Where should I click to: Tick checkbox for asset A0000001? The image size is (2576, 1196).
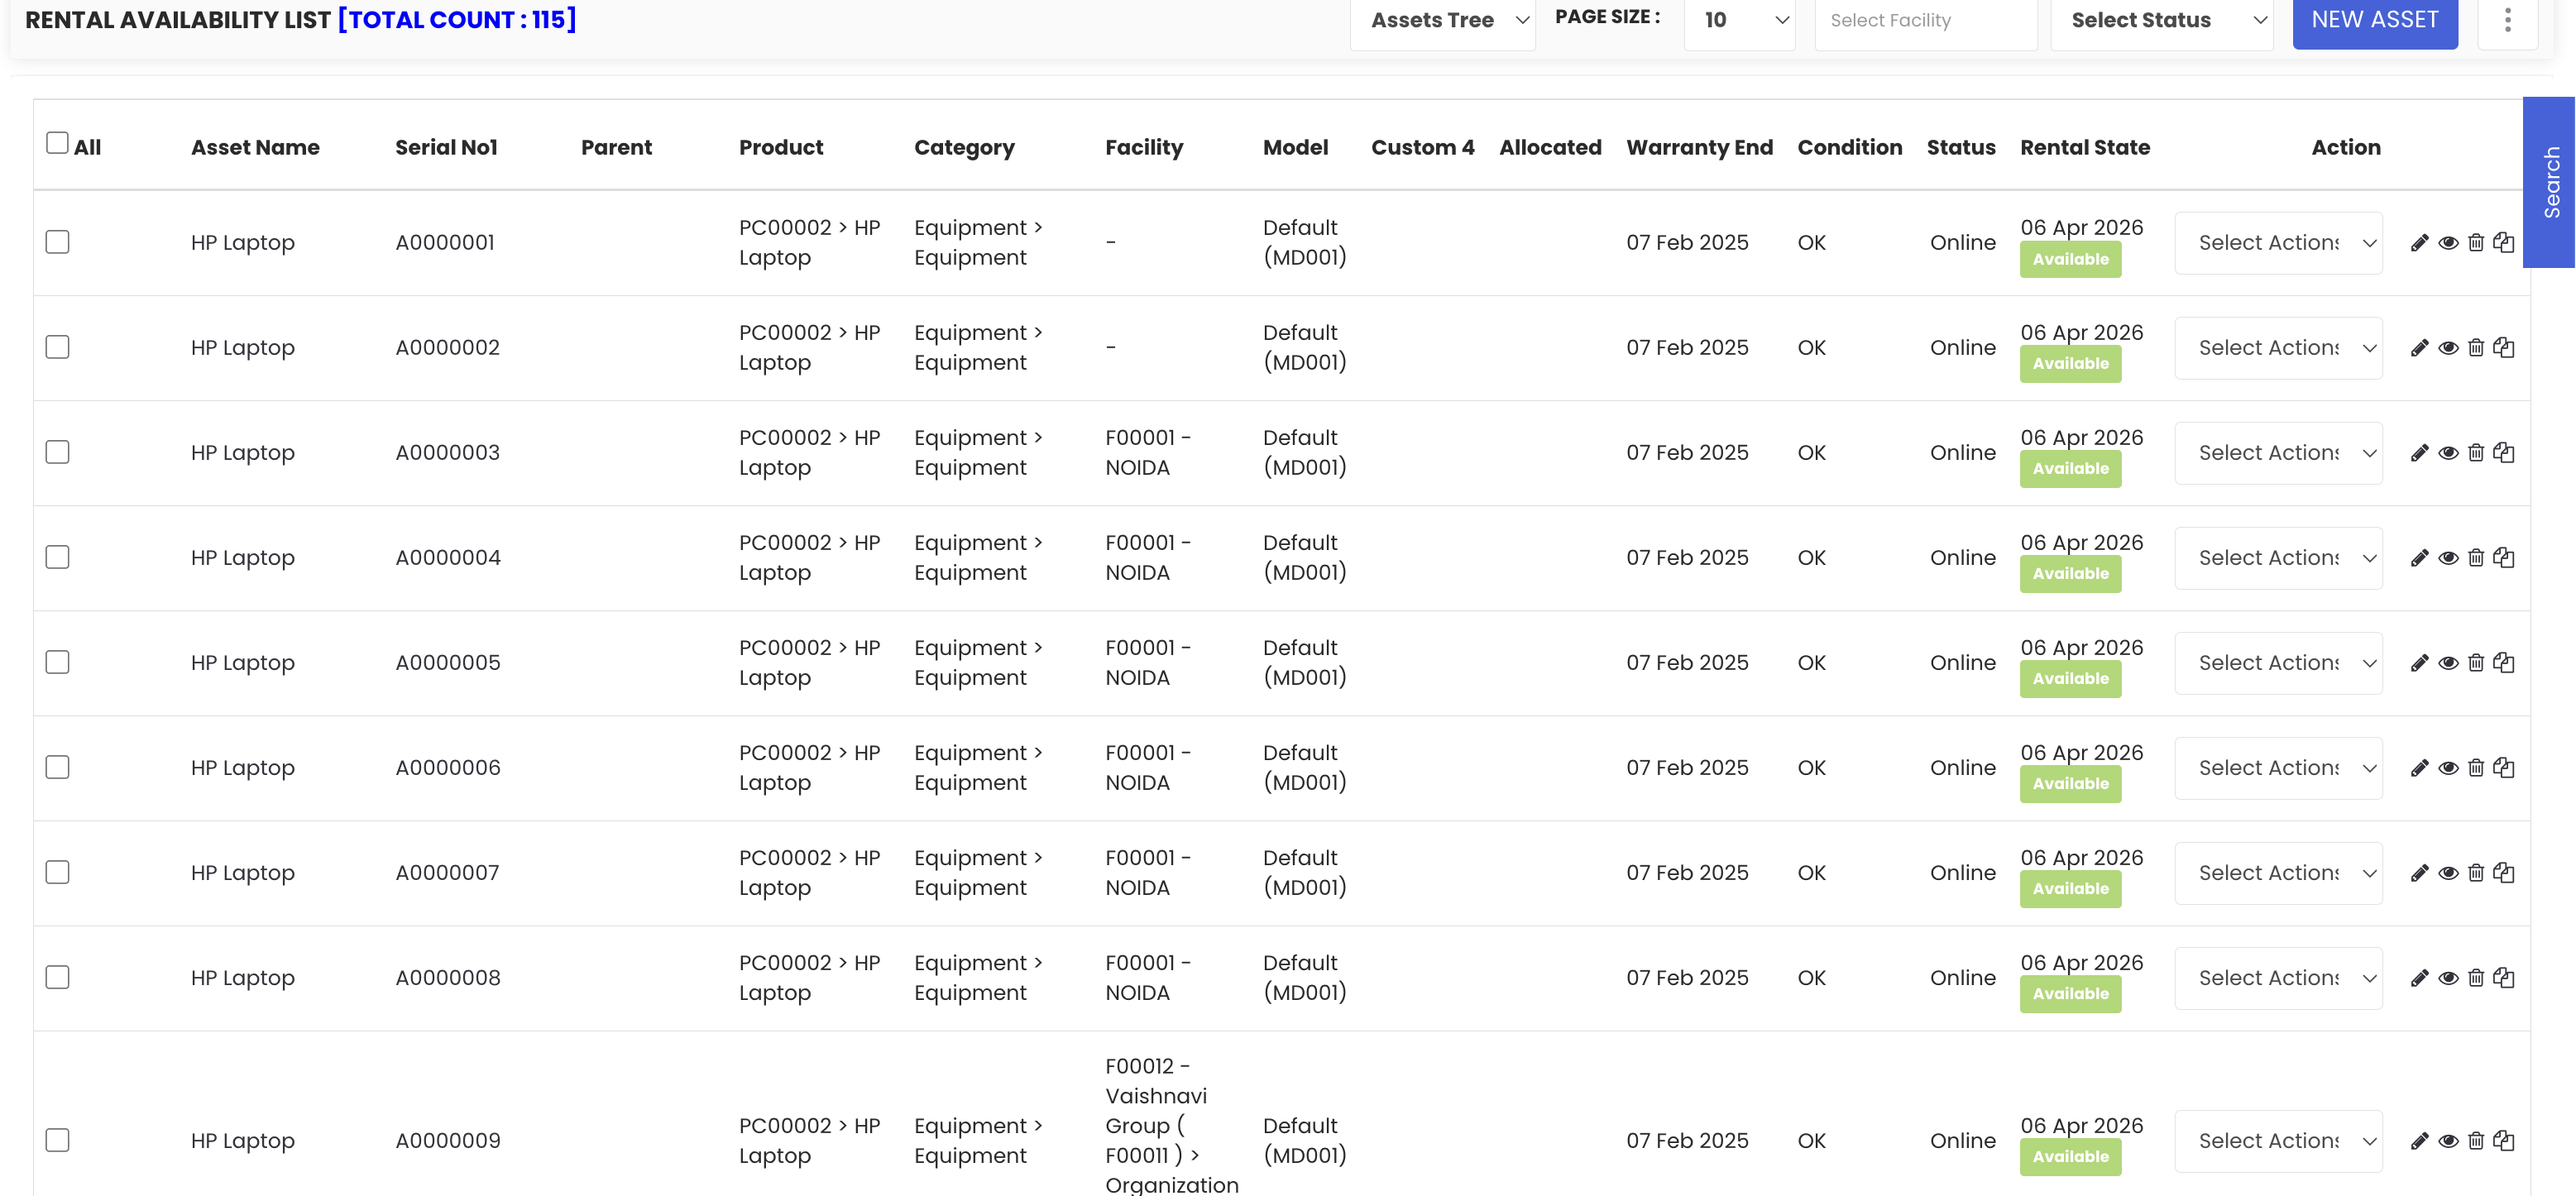coord(58,243)
